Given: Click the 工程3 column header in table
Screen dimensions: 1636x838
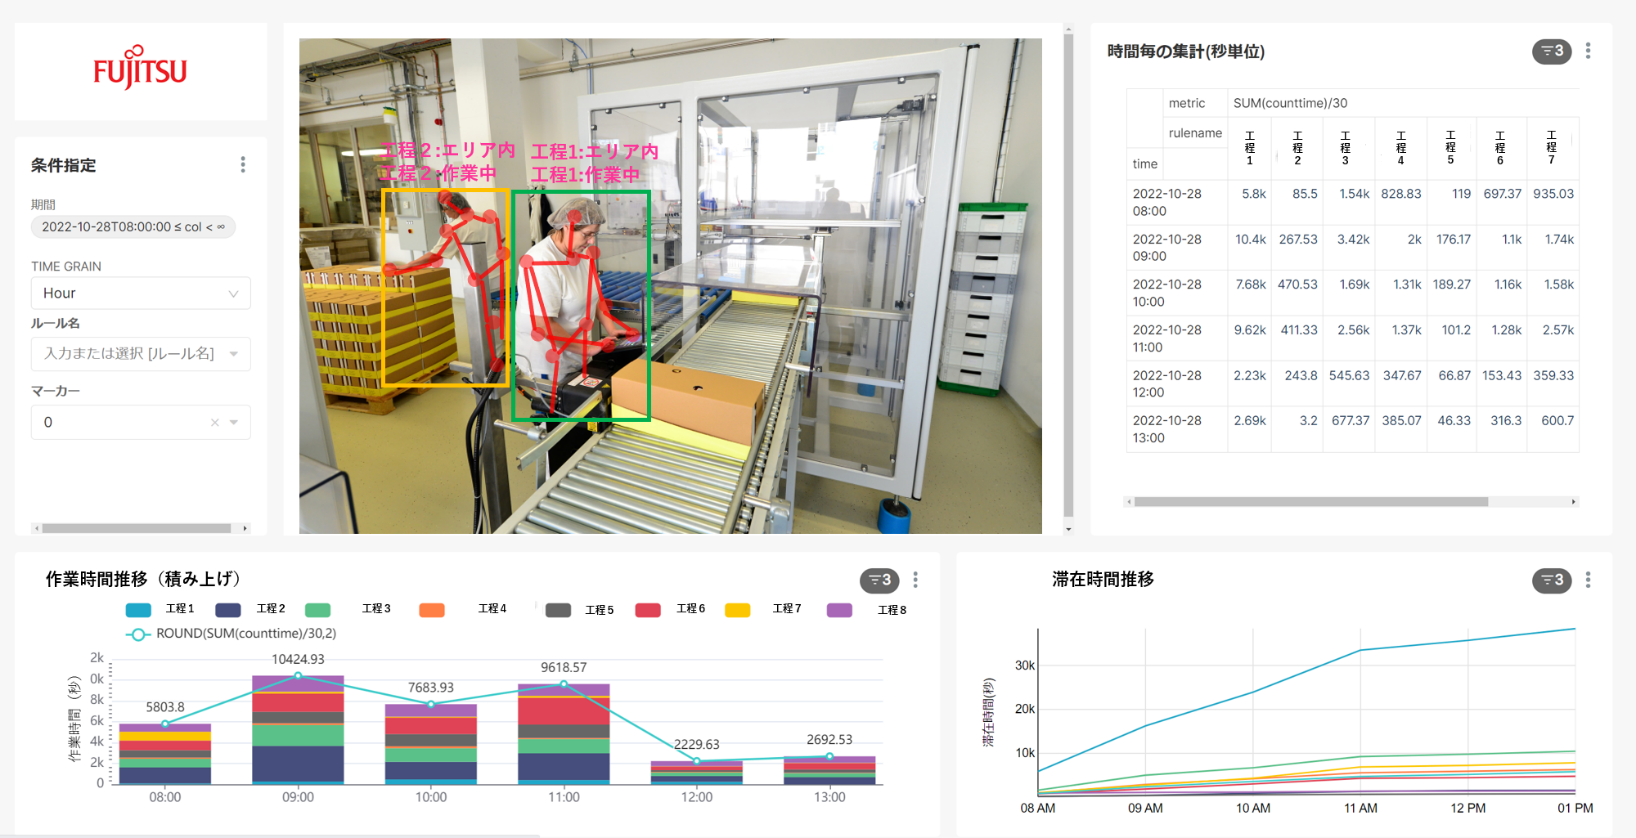Looking at the screenshot, I should point(1345,147).
